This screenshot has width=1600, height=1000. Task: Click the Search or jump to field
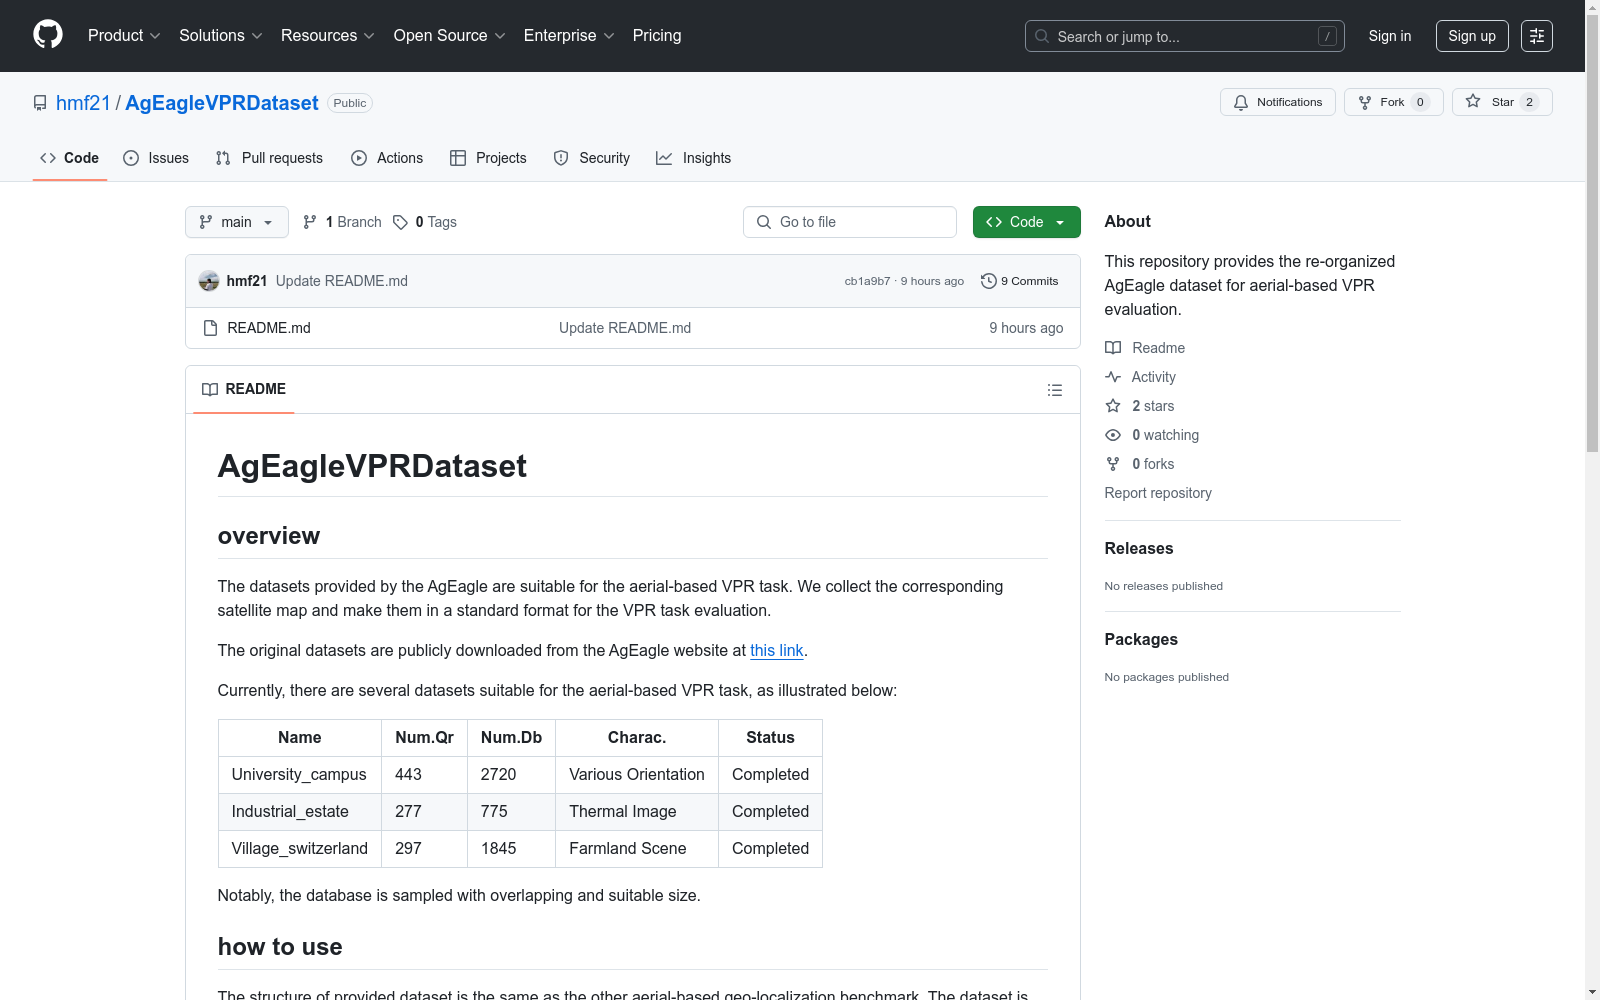[1185, 36]
